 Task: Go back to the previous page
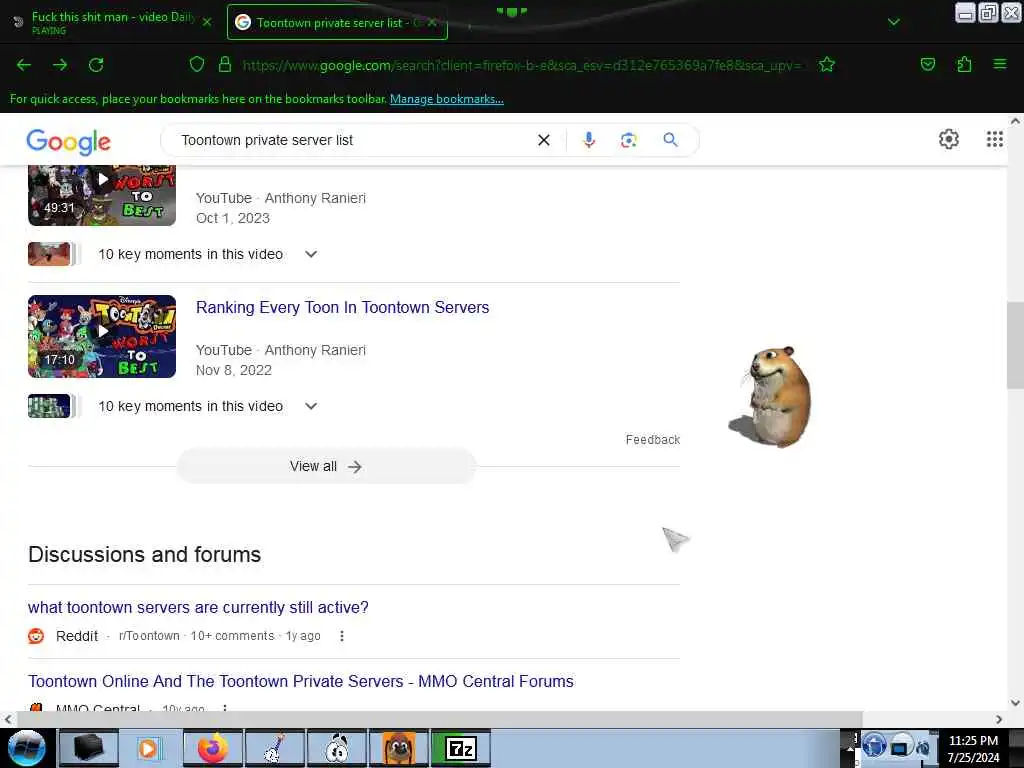pyautogui.click(x=24, y=65)
